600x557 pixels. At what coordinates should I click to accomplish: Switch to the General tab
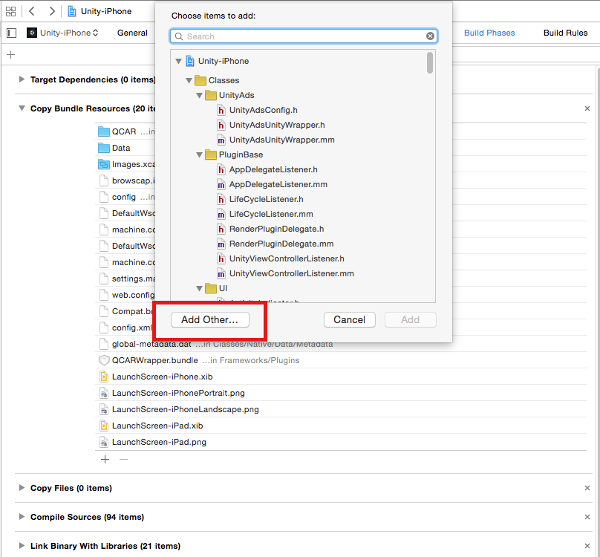click(132, 33)
